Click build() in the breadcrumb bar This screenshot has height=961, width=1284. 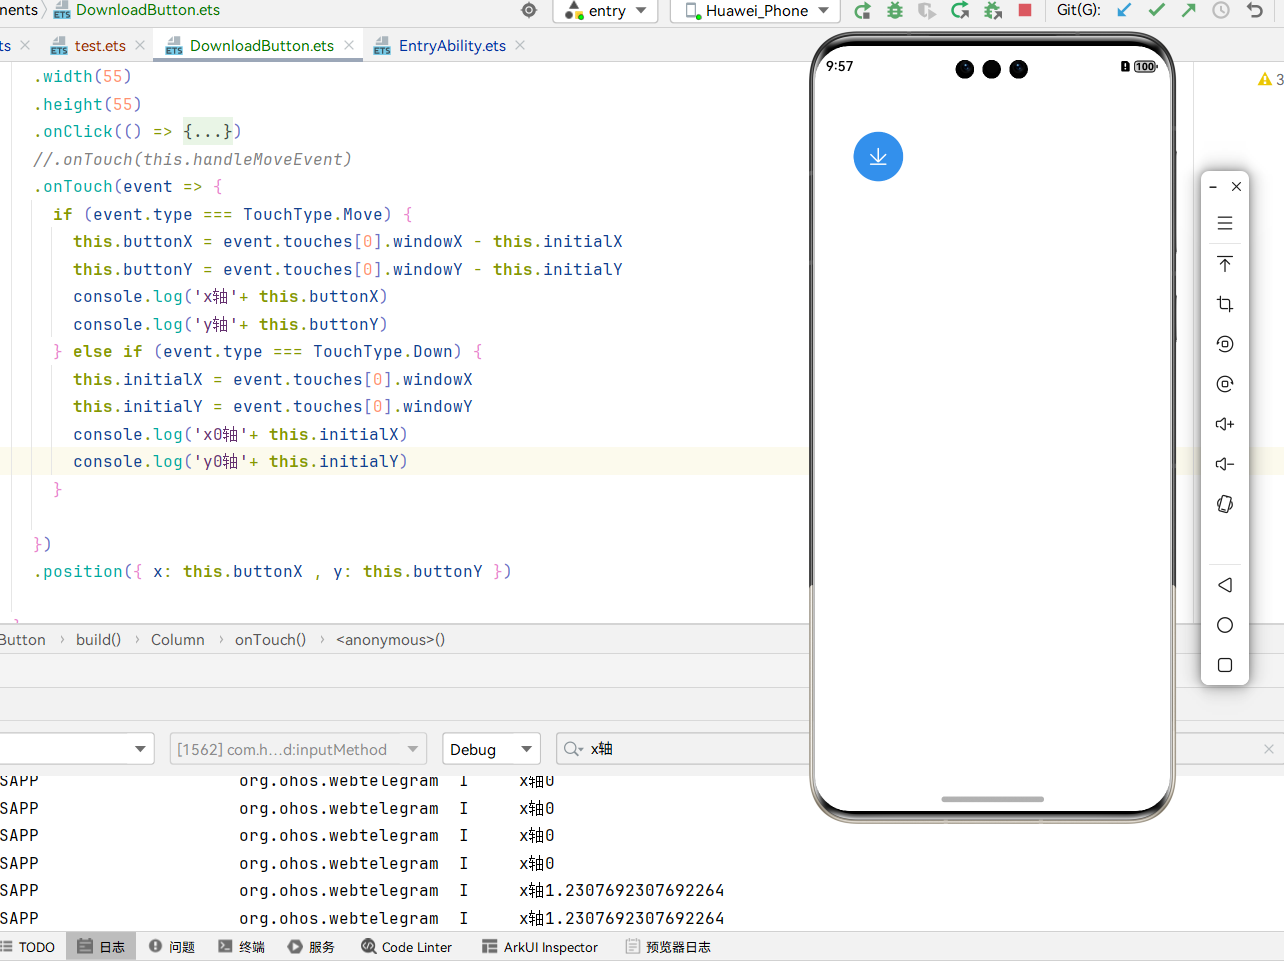click(x=98, y=640)
